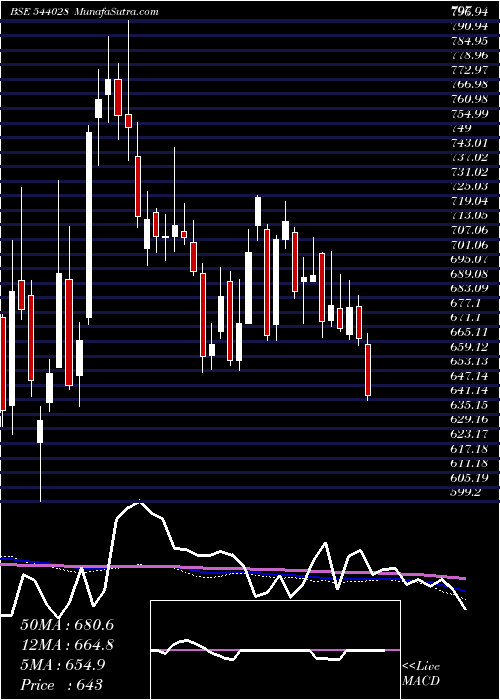Click the 778.96 price level label
This screenshot has width=500, height=700.
[x=472, y=56]
